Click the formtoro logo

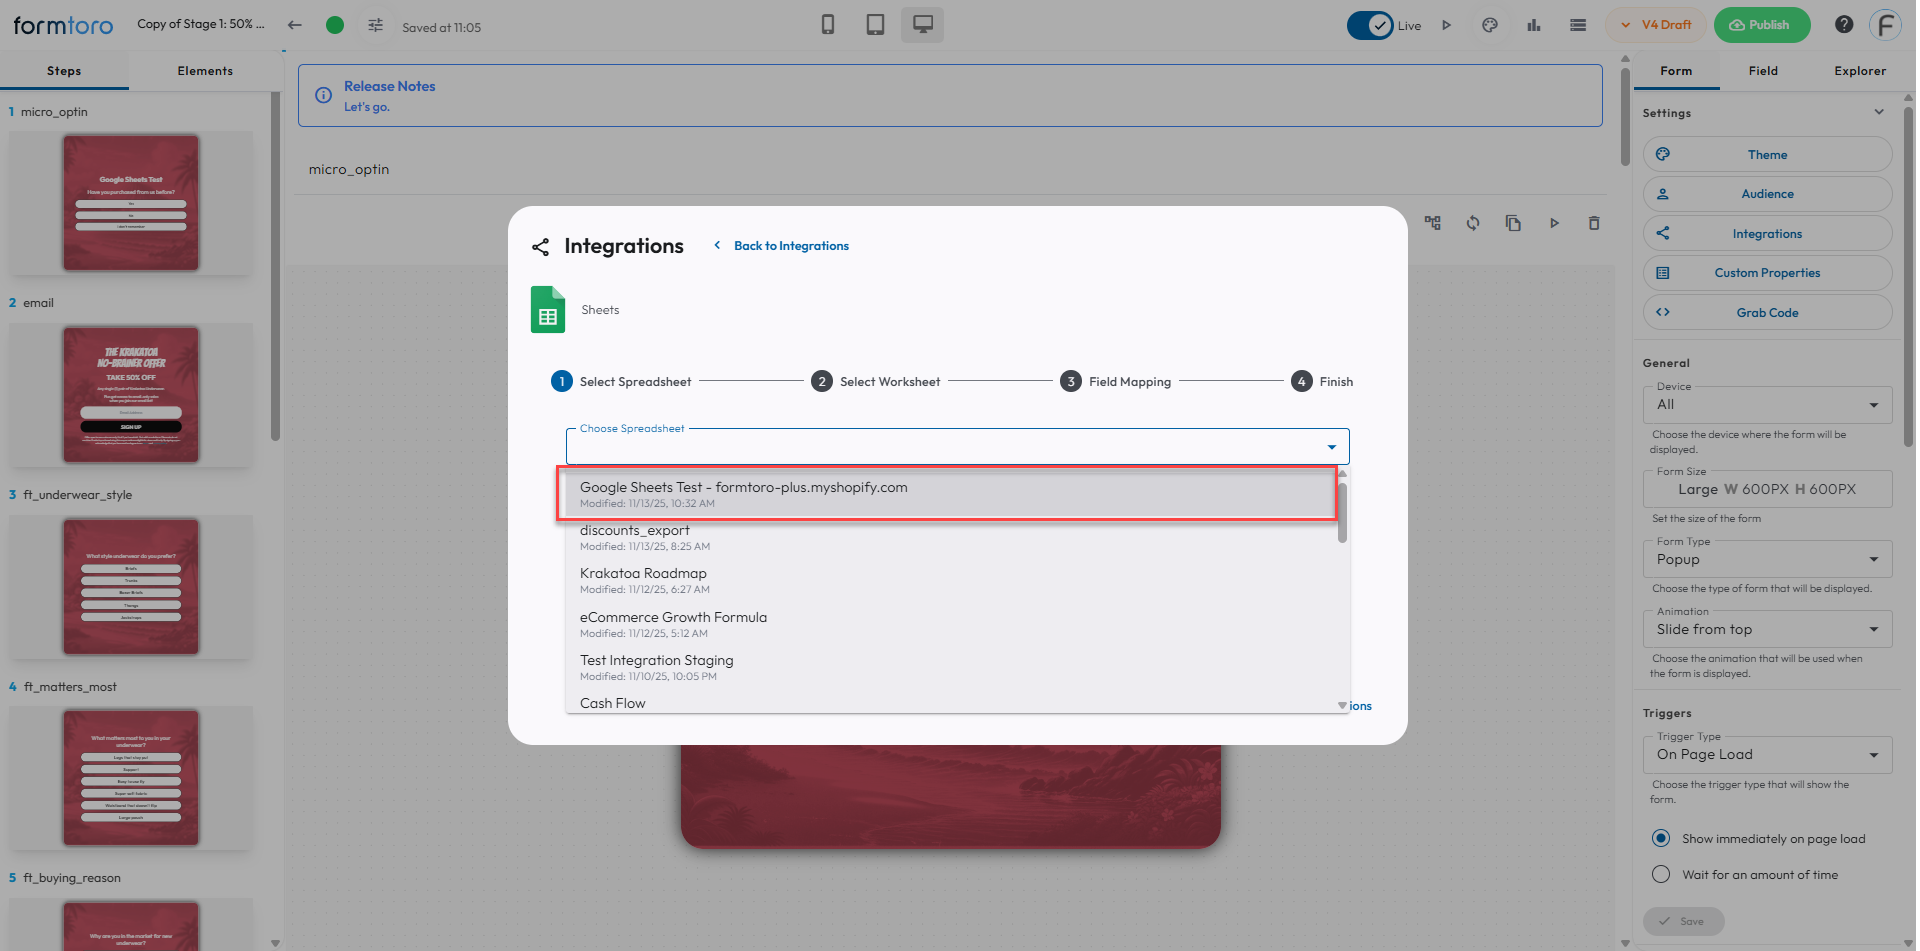click(x=63, y=25)
